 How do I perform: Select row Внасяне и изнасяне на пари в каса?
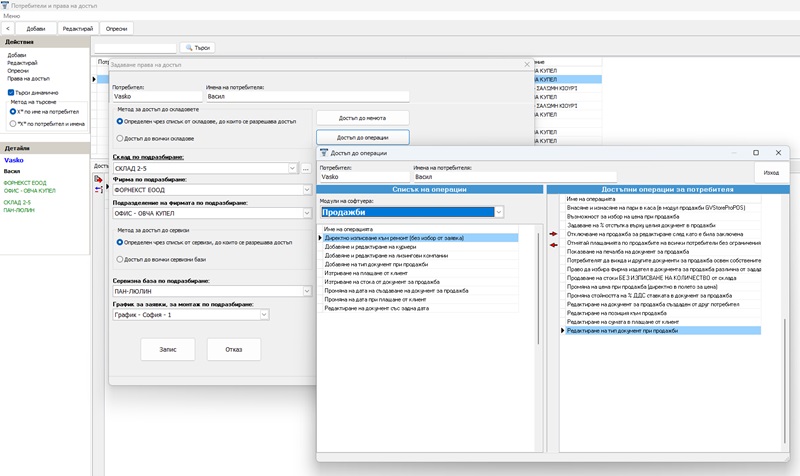coord(661,208)
